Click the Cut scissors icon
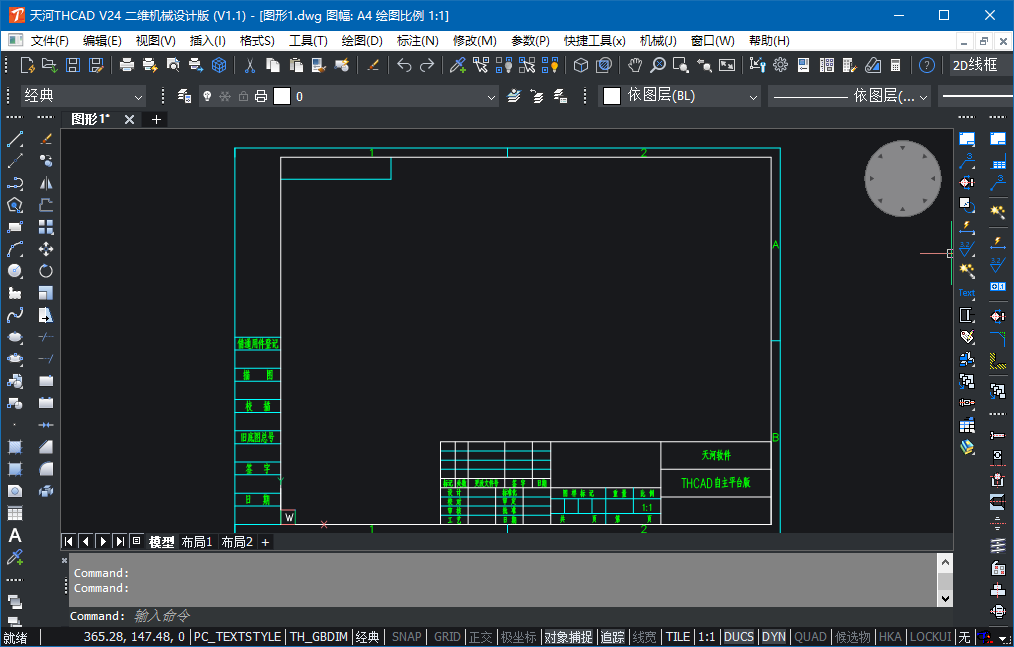 tap(250, 65)
